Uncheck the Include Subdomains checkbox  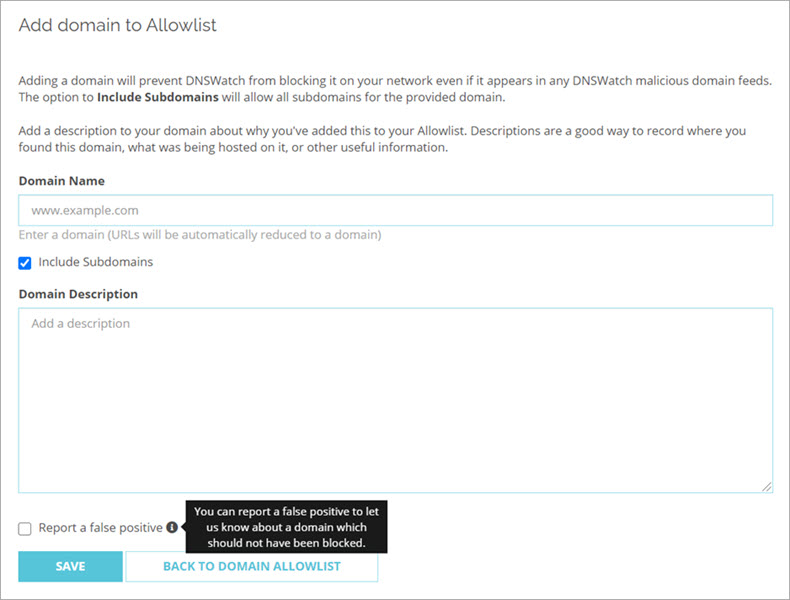coord(25,263)
